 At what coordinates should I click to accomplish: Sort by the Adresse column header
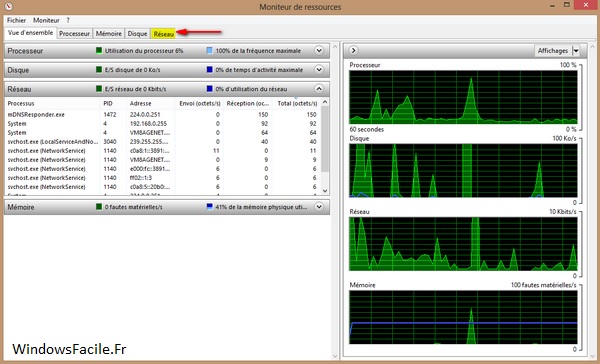click(151, 103)
